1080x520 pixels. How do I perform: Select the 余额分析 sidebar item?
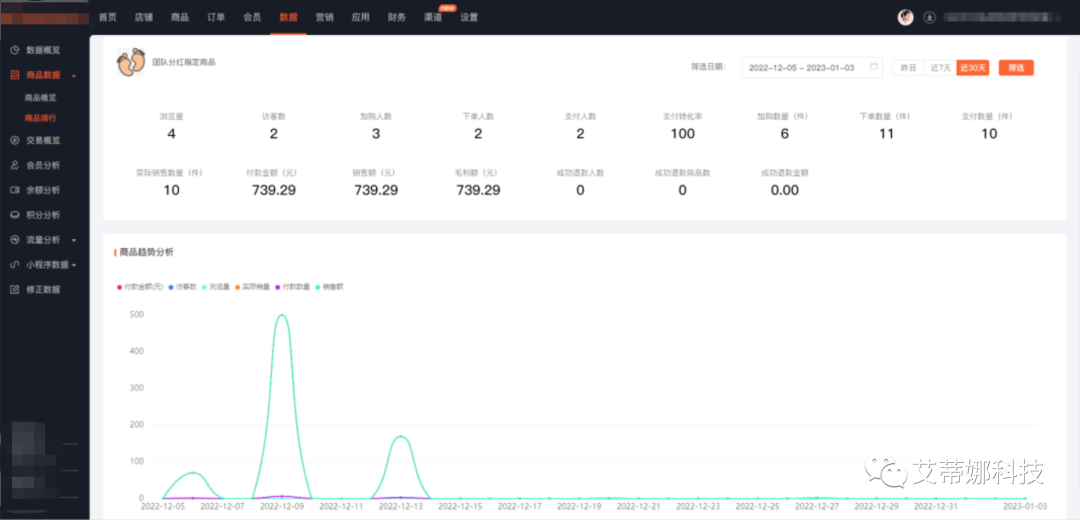pos(43,190)
